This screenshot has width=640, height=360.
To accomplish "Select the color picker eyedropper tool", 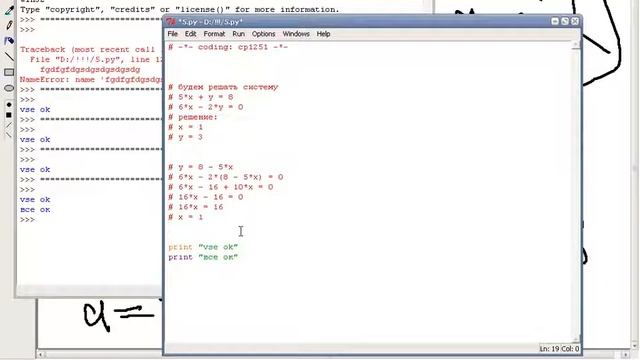I will coord(9,10).
